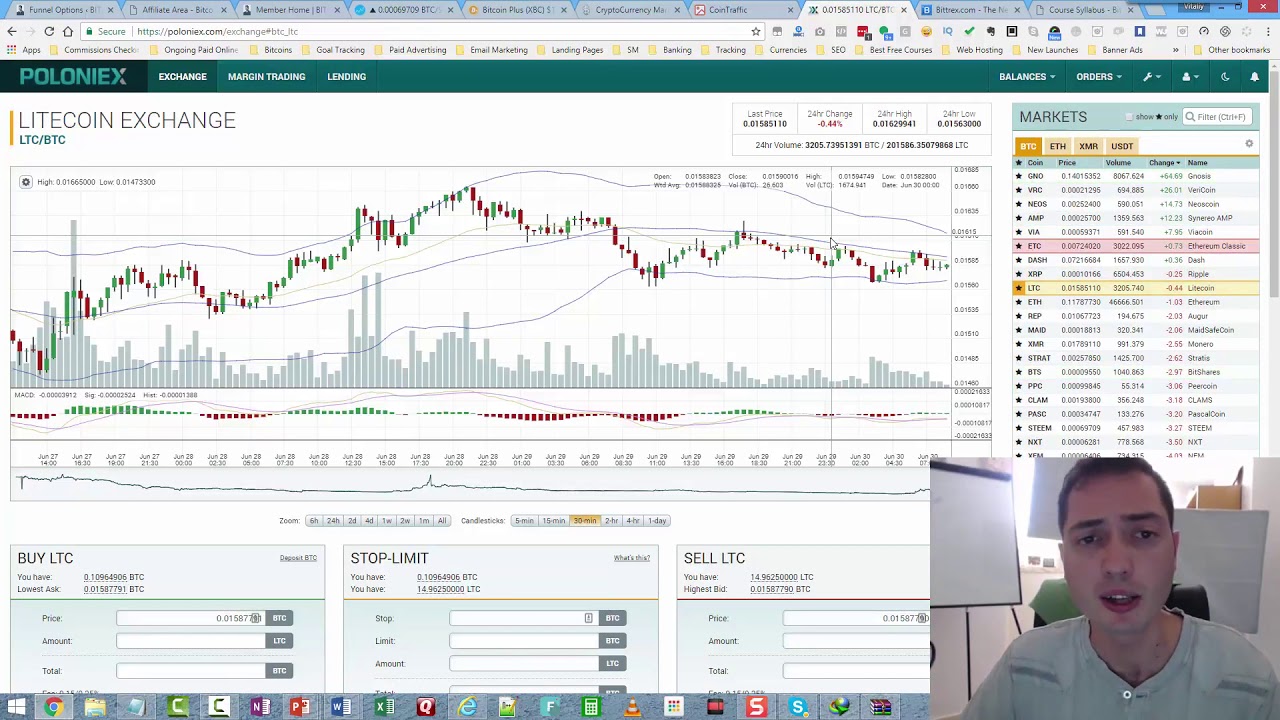
Task: Bookmark this page with the star icon
Action: 755,31
